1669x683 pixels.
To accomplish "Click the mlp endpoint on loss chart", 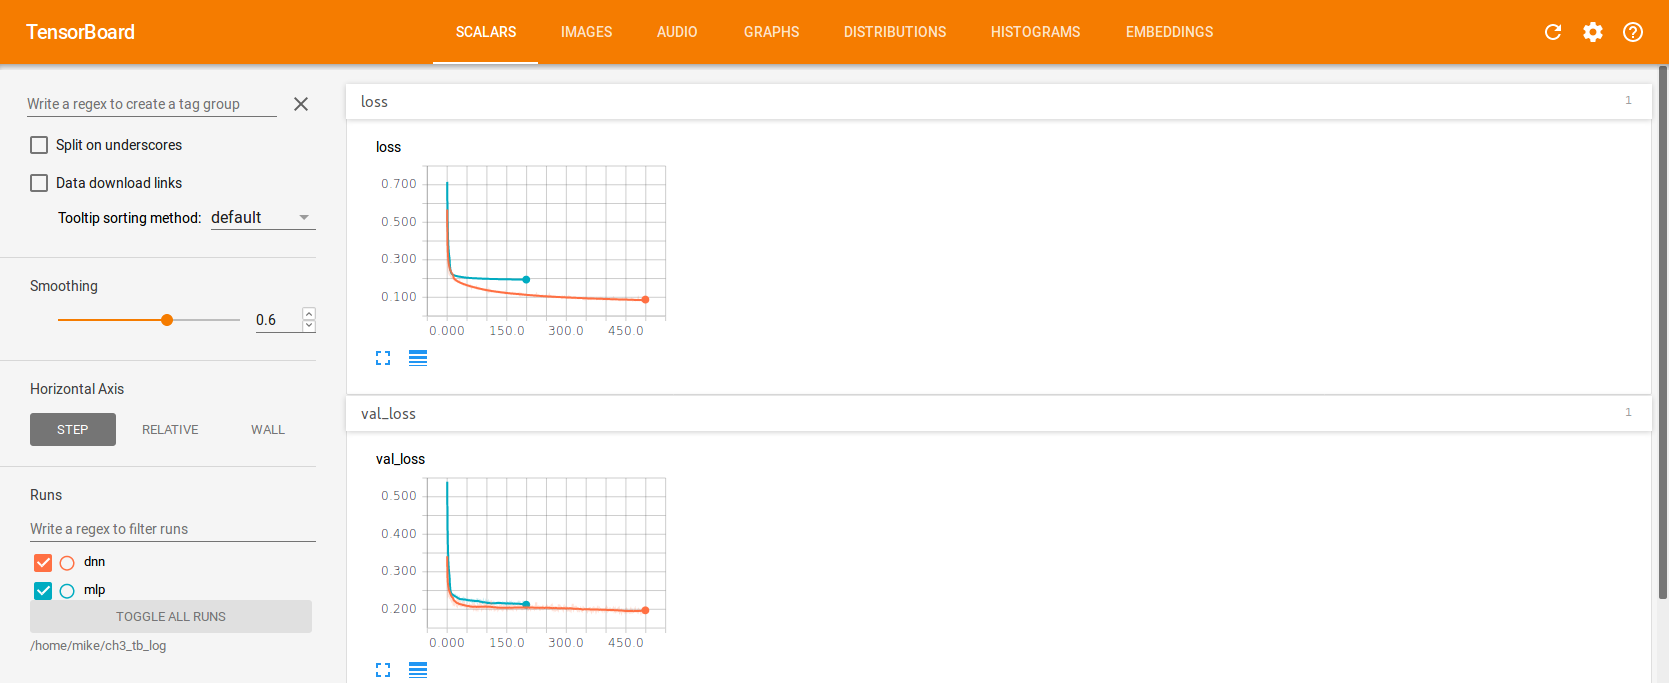I will coord(526,280).
